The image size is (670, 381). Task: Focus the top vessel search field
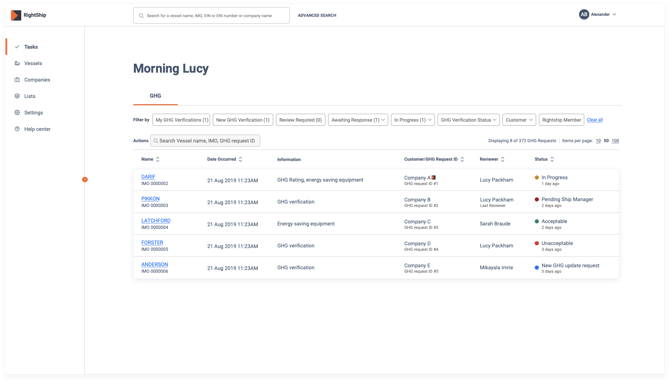tap(212, 16)
